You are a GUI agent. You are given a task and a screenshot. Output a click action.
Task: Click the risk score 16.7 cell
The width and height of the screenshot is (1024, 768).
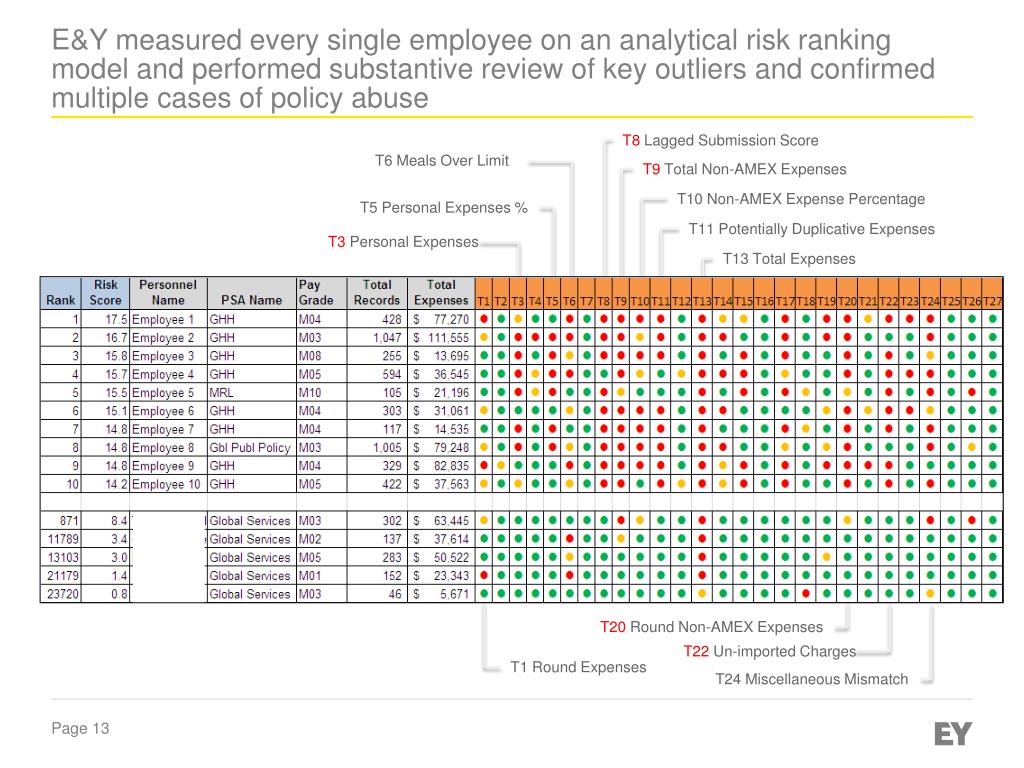[105, 338]
